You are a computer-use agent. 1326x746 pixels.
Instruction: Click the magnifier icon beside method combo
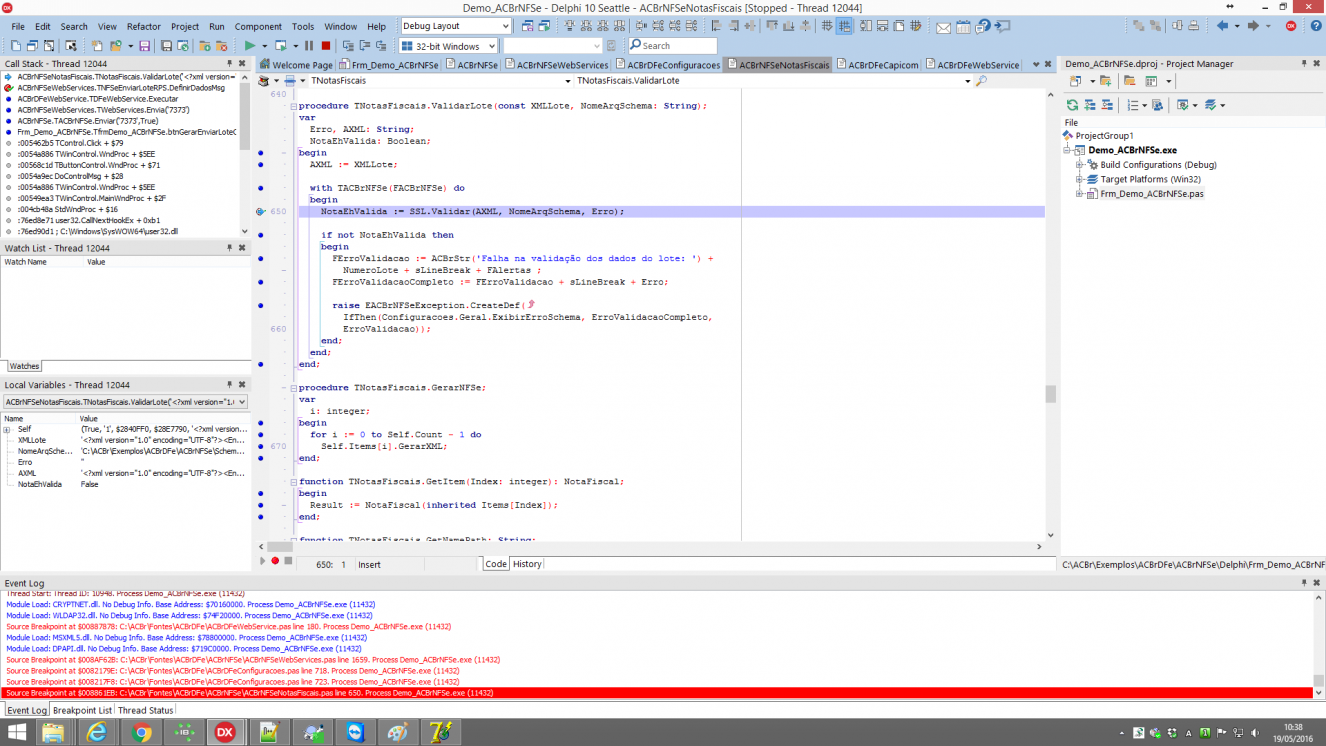(x=981, y=81)
